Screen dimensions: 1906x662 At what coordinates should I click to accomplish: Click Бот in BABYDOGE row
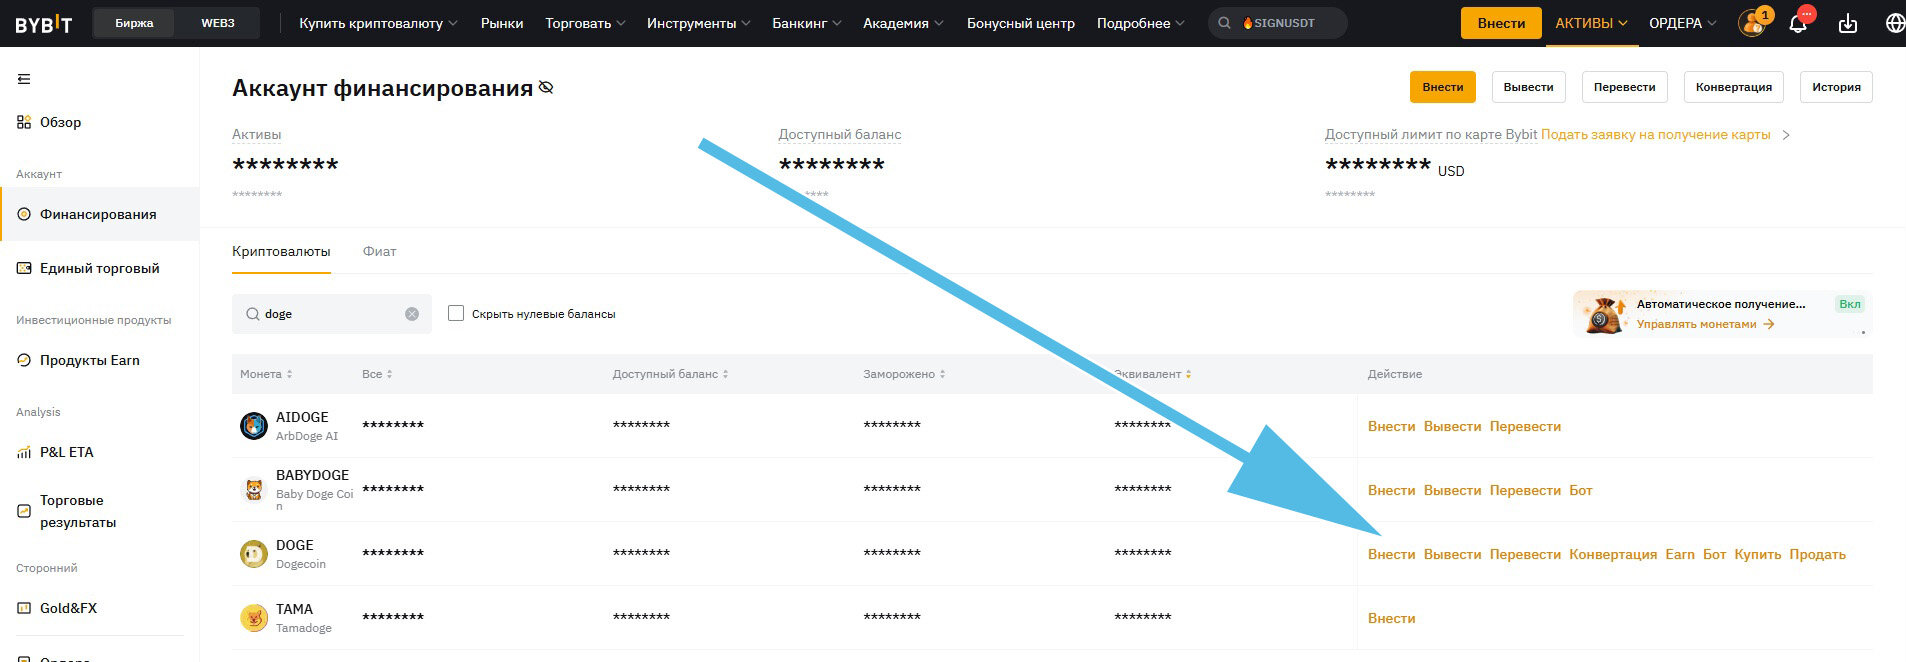tap(1581, 490)
